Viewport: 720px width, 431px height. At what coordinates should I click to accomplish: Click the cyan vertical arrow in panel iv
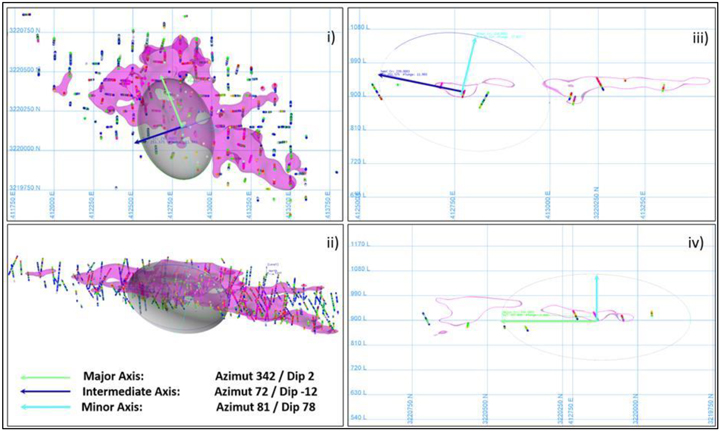tap(597, 296)
